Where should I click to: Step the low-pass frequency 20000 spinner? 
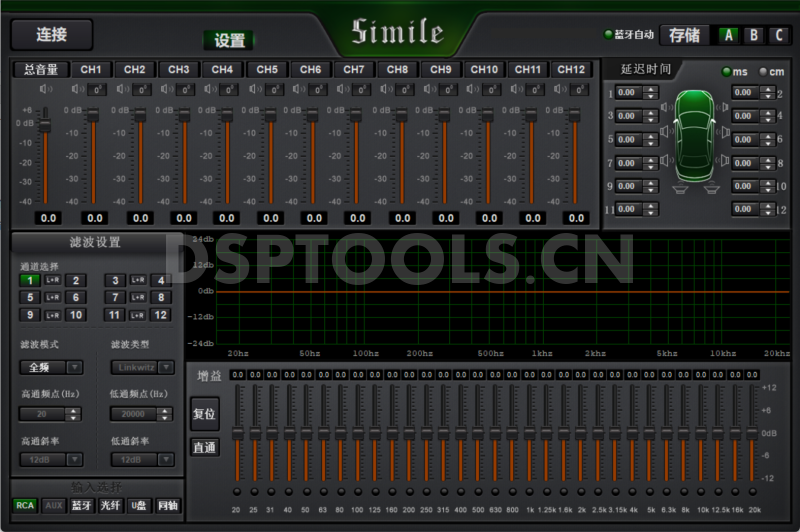point(165,414)
